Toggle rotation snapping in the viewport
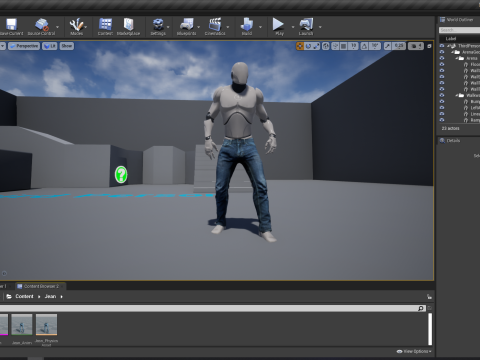Viewport: 480px width, 360px height. pyautogui.click(x=364, y=46)
